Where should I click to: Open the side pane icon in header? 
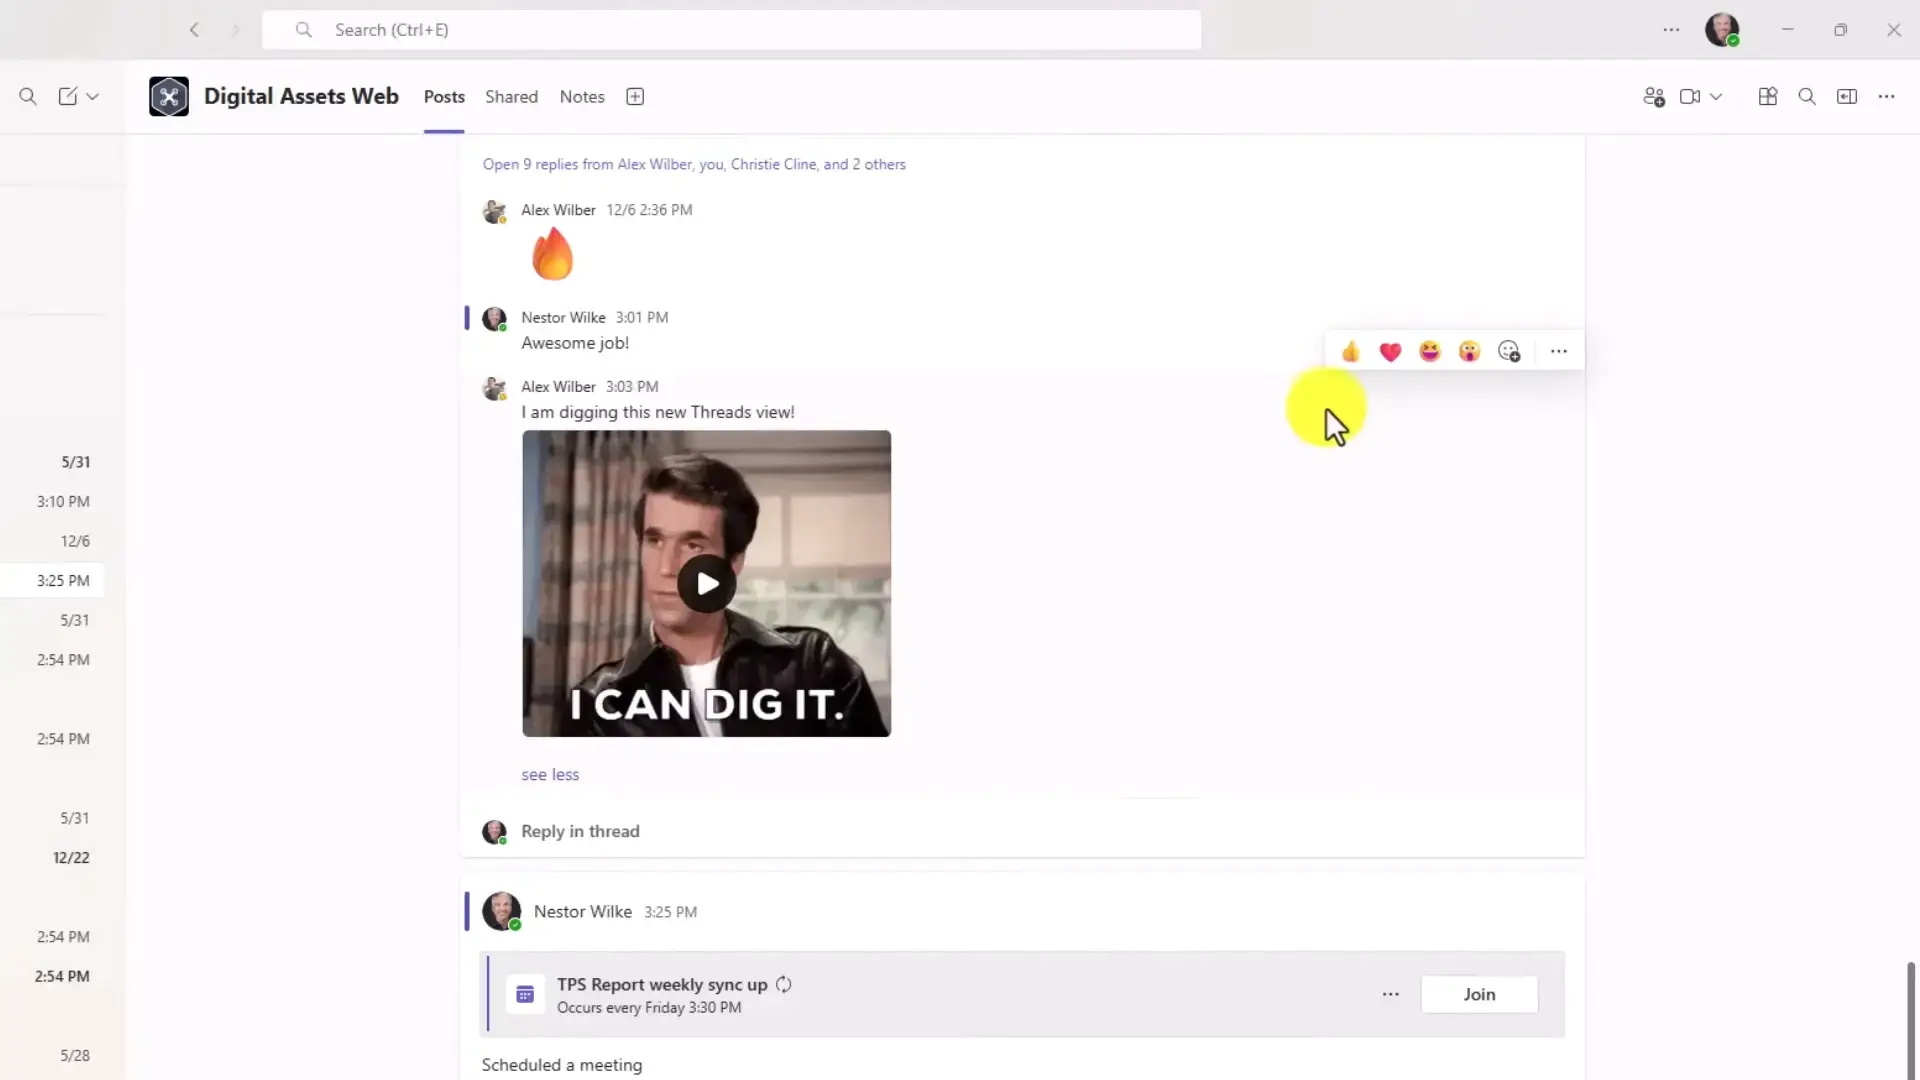(1847, 97)
